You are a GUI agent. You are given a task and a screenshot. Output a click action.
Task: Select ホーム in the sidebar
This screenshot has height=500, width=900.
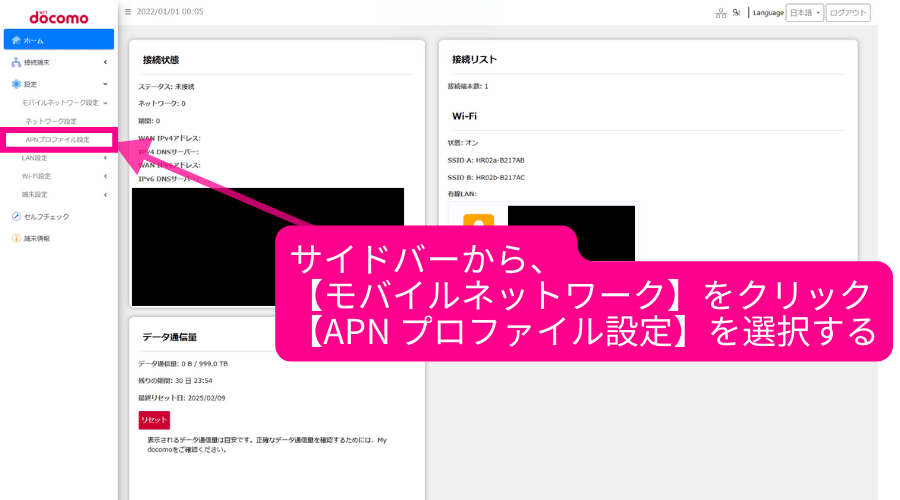coord(59,40)
